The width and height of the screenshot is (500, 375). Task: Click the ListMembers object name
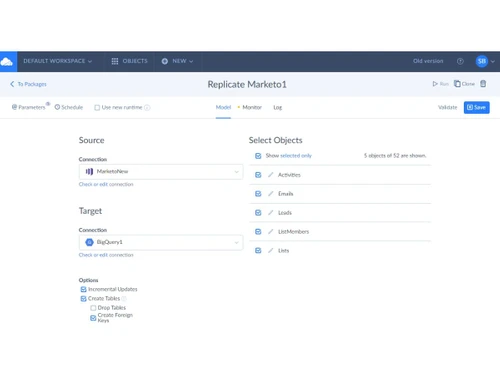point(293,232)
